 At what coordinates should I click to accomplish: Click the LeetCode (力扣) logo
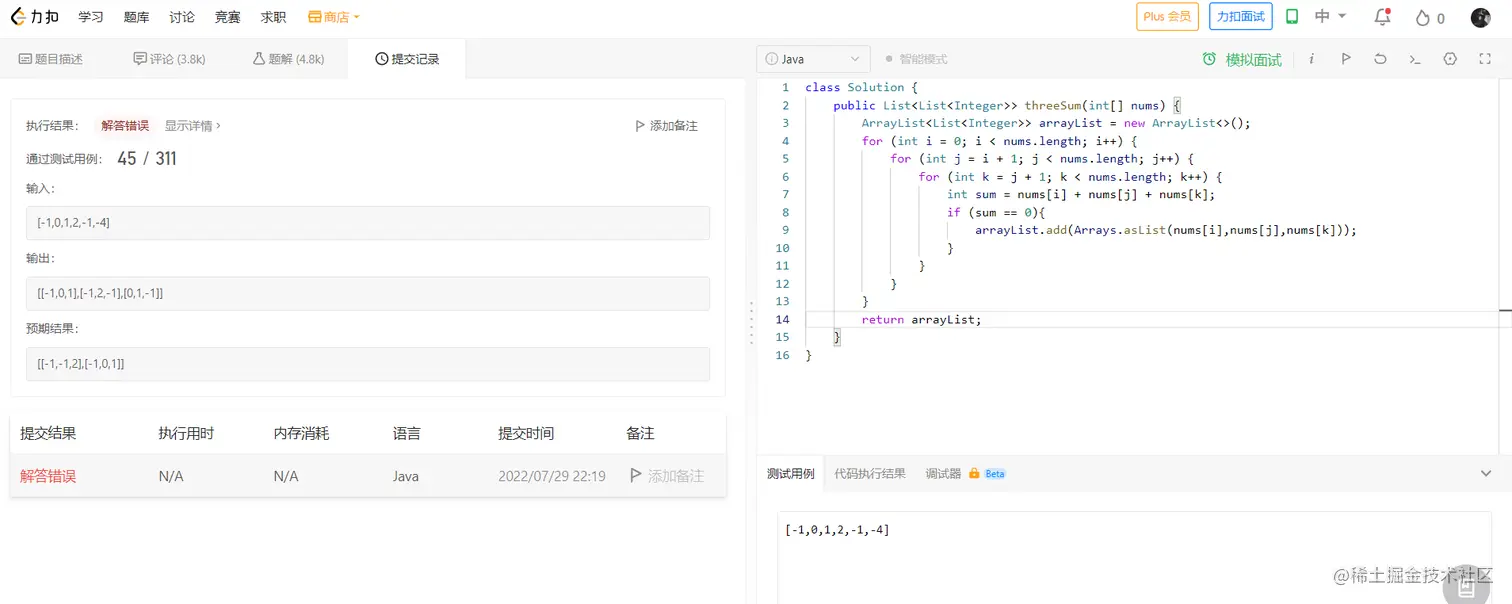33,16
